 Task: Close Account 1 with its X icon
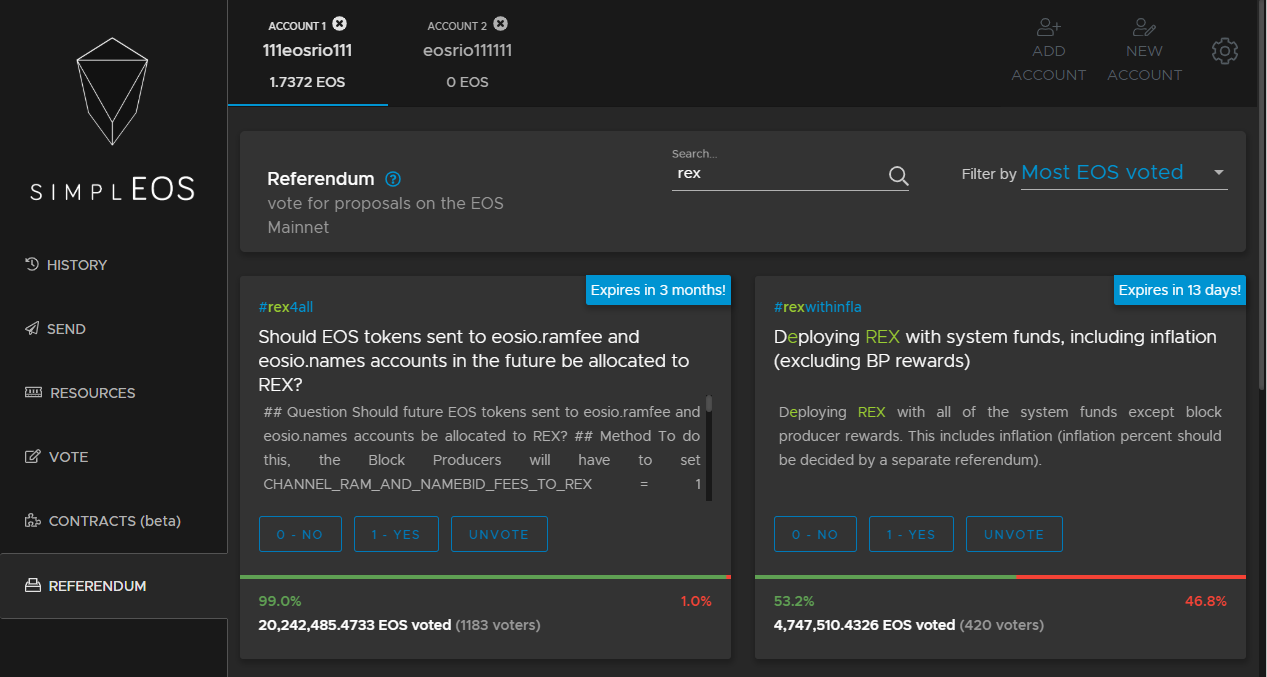[x=340, y=24]
